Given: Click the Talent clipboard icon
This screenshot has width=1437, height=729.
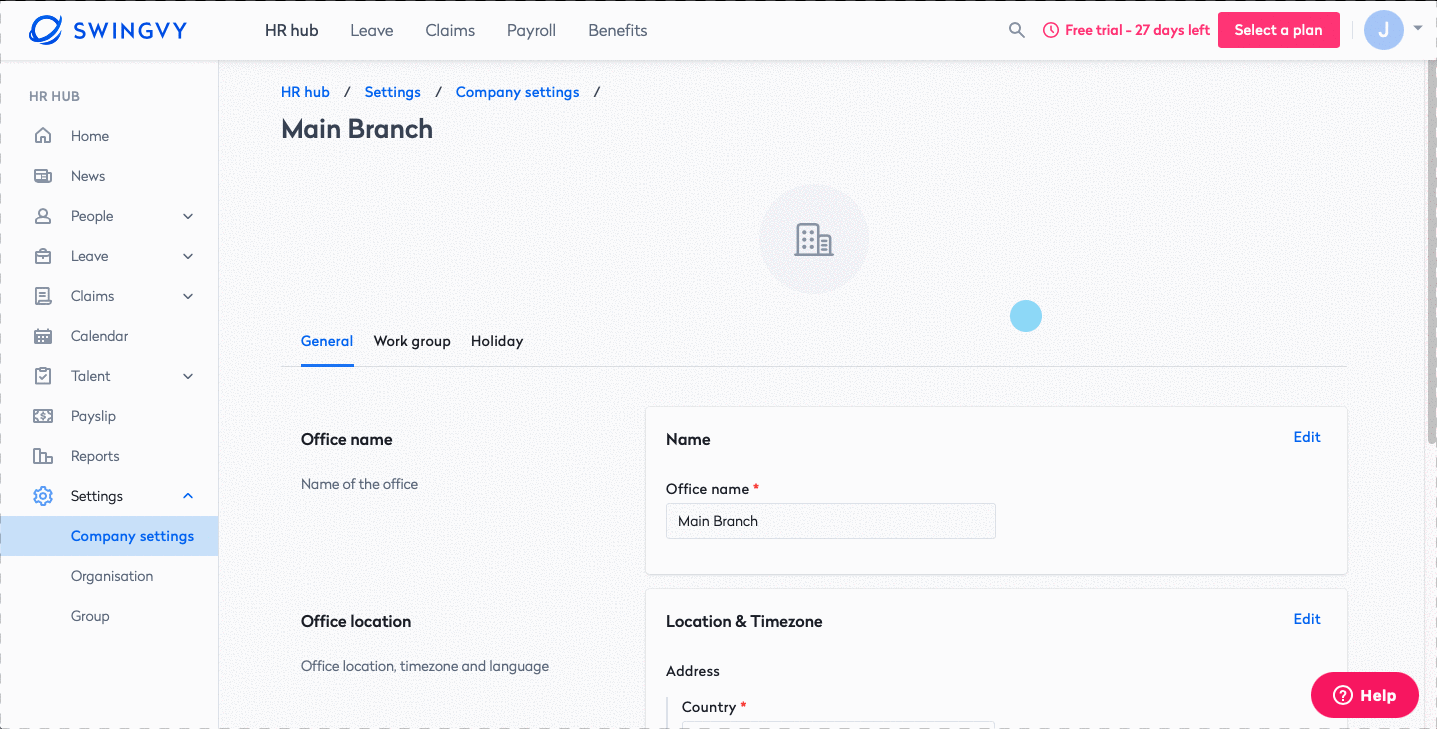Looking at the screenshot, I should pyautogui.click(x=43, y=376).
